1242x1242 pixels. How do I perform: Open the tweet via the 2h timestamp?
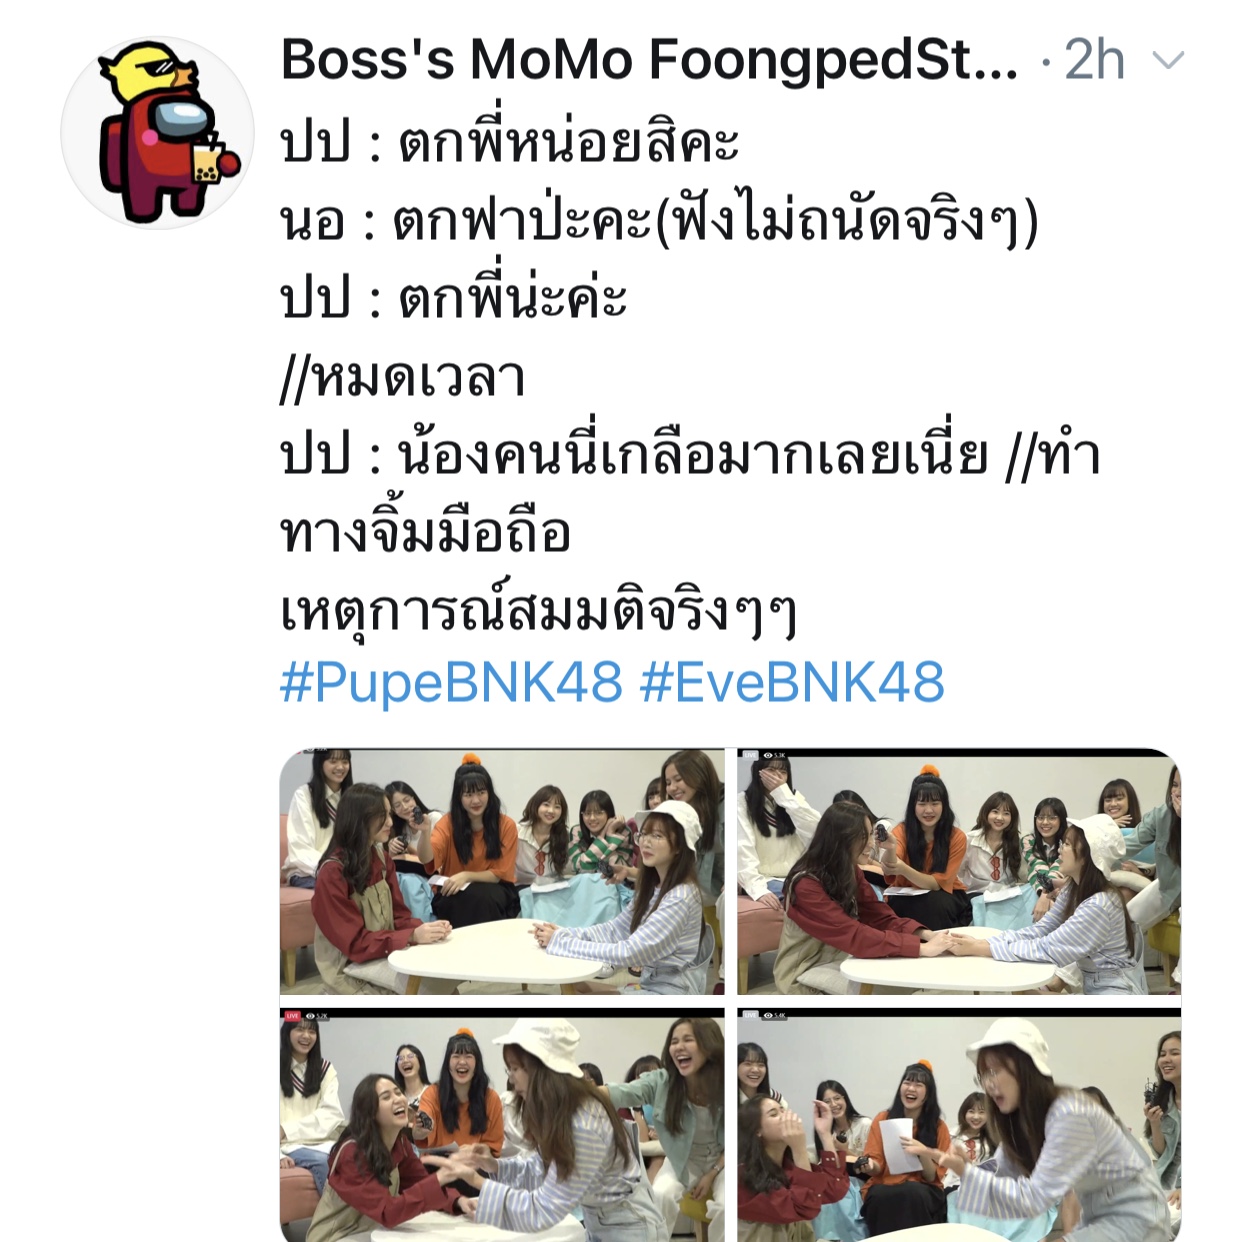(1095, 60)
